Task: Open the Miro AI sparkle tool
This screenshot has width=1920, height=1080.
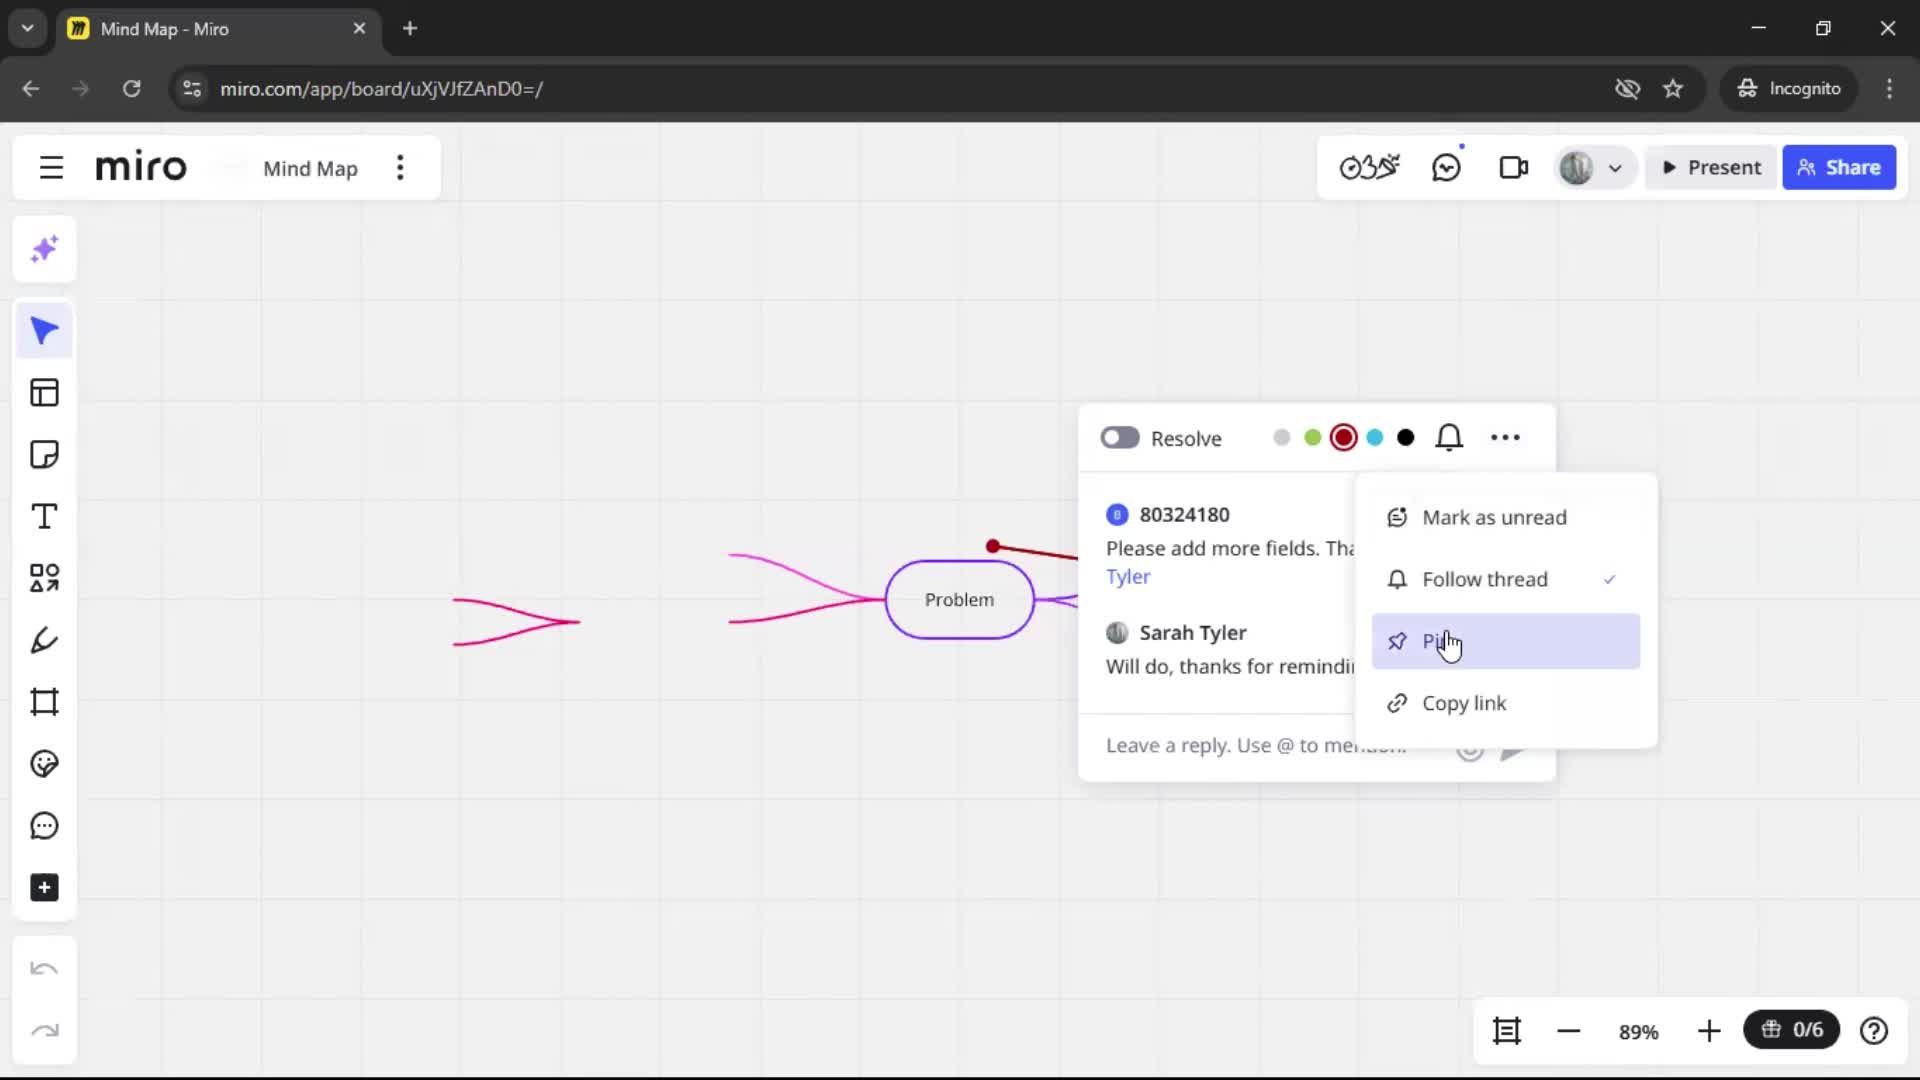Action: (x=44, y=249)
